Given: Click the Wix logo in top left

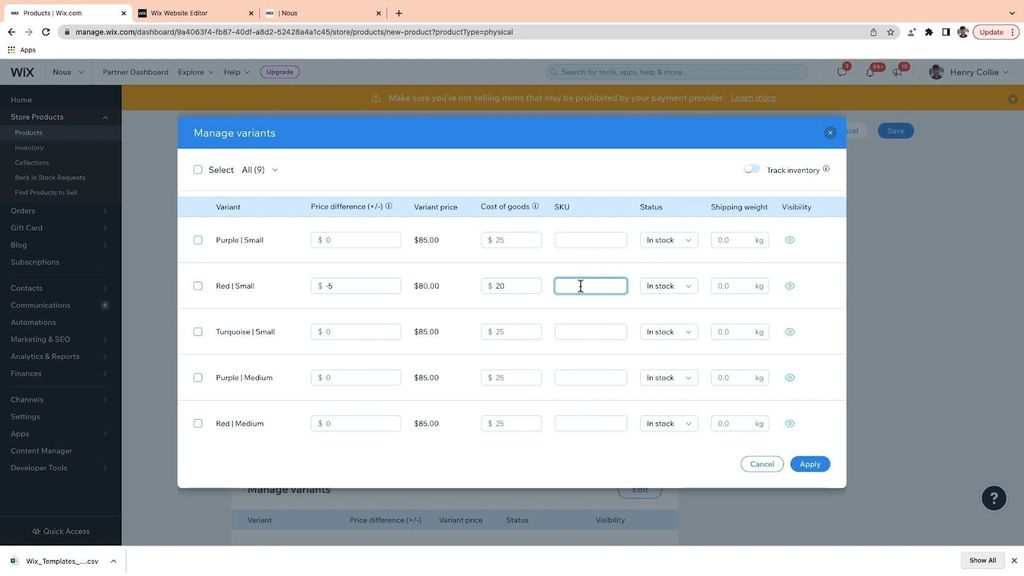Looking at the screenshot, I should click(21, 71).
